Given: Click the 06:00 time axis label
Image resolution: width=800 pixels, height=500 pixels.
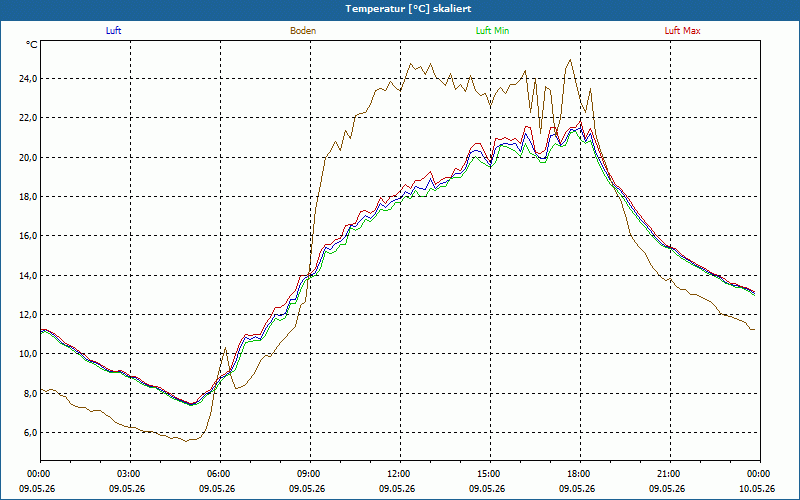Looking at the screenshot, I should pos(220,474).
